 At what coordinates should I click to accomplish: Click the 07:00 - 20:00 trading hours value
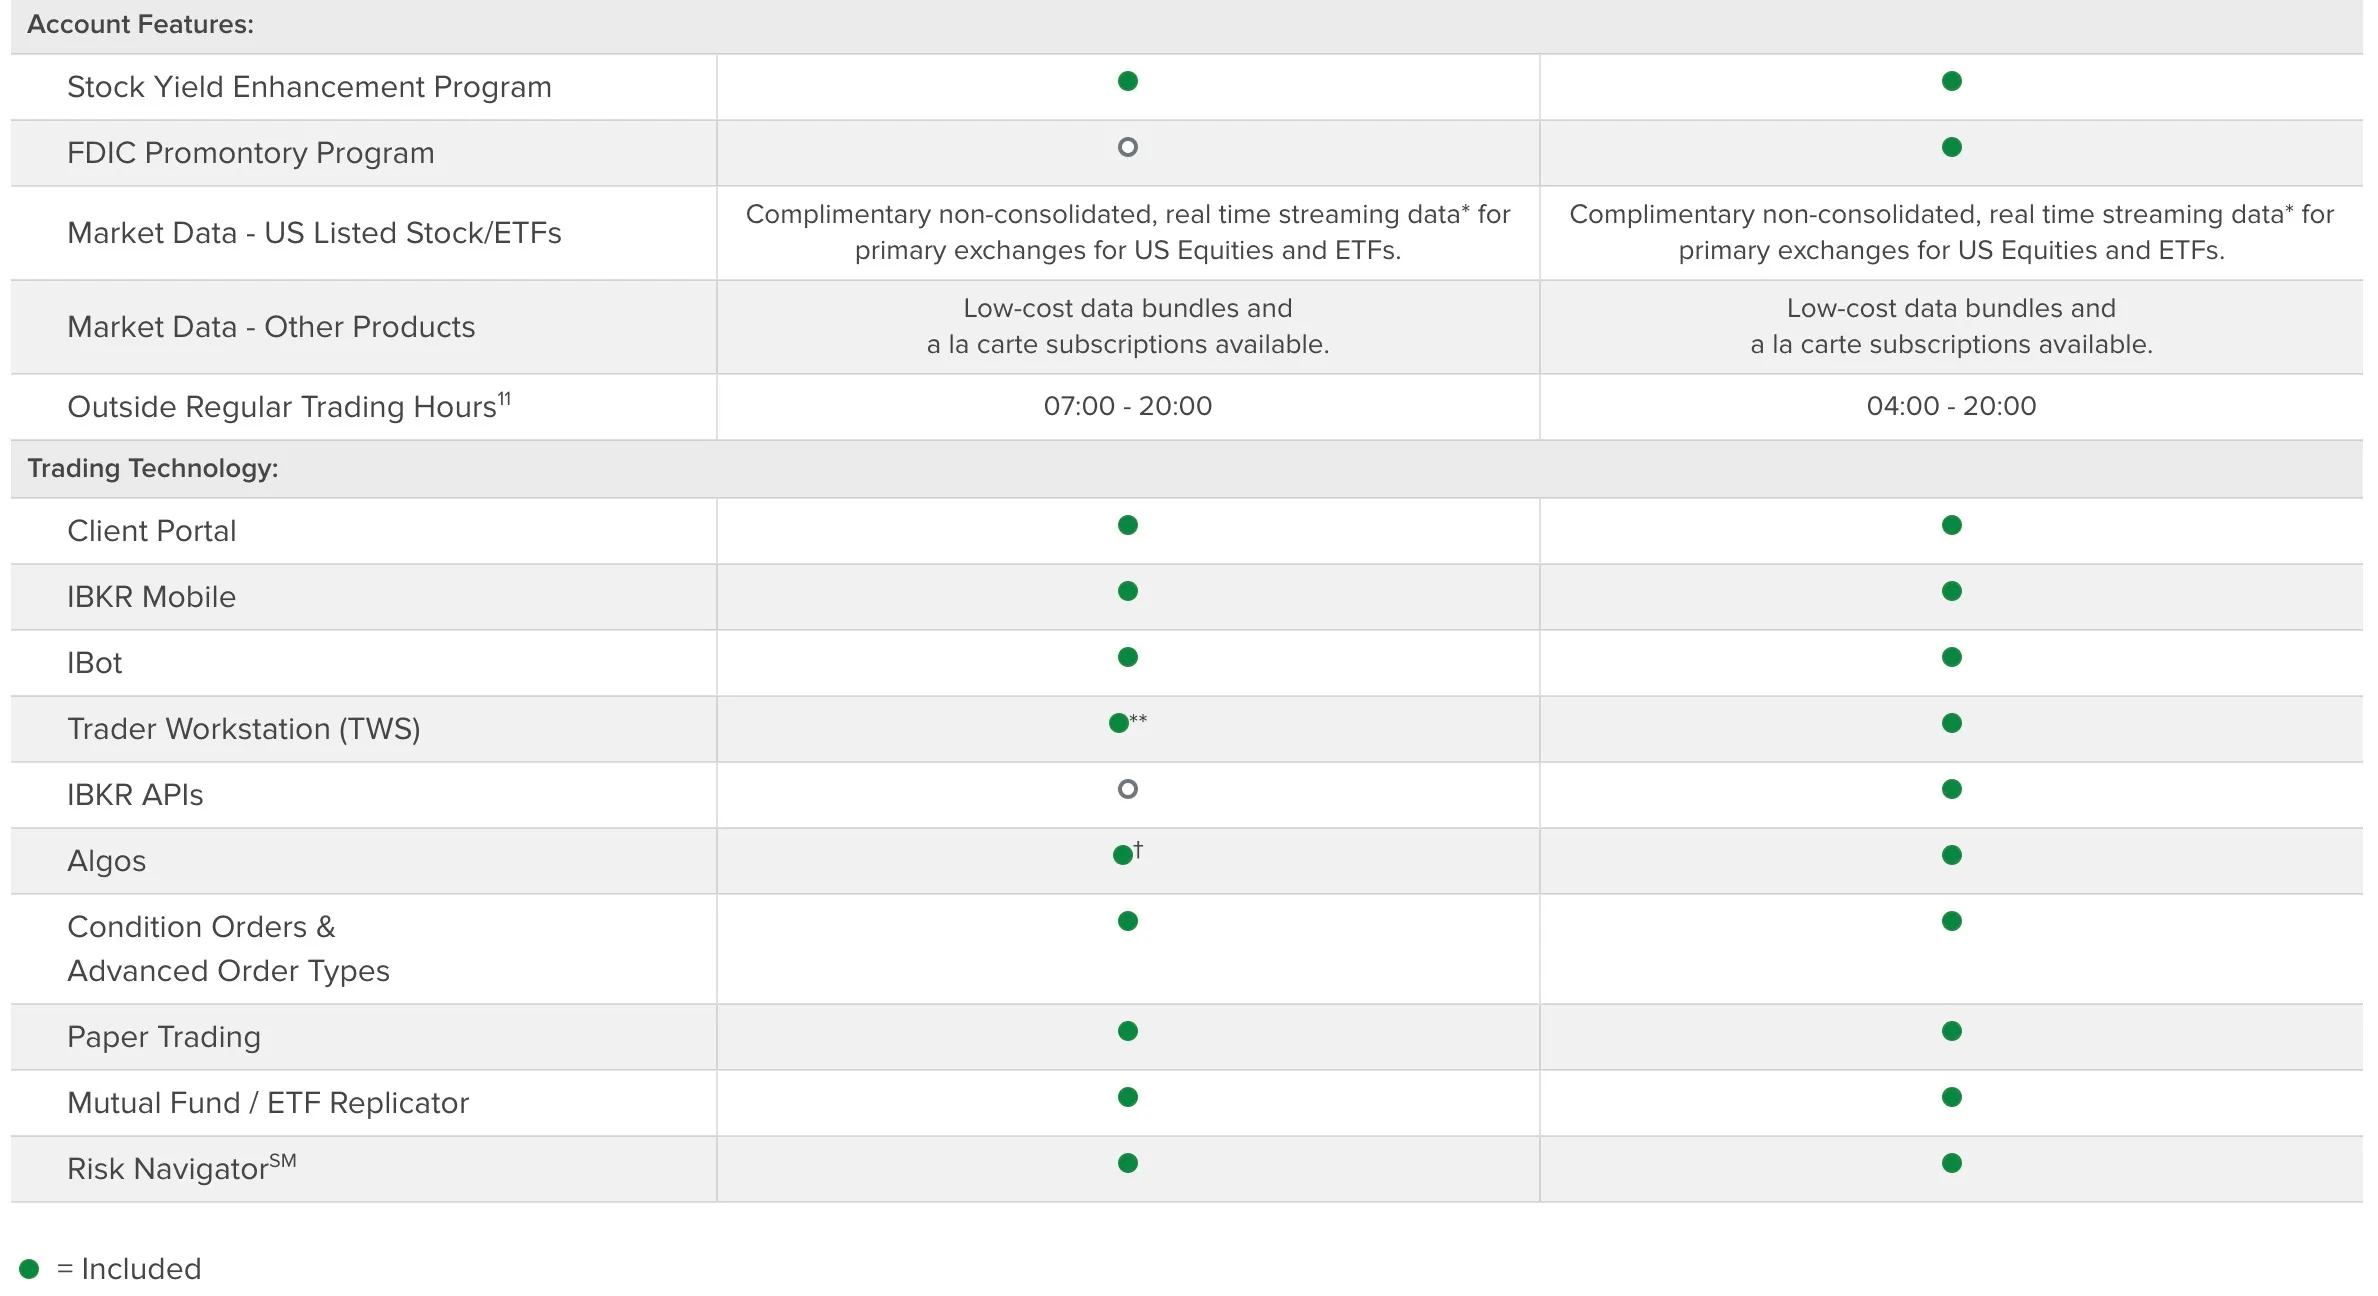pyautogui.click(x=1127, y=406)
